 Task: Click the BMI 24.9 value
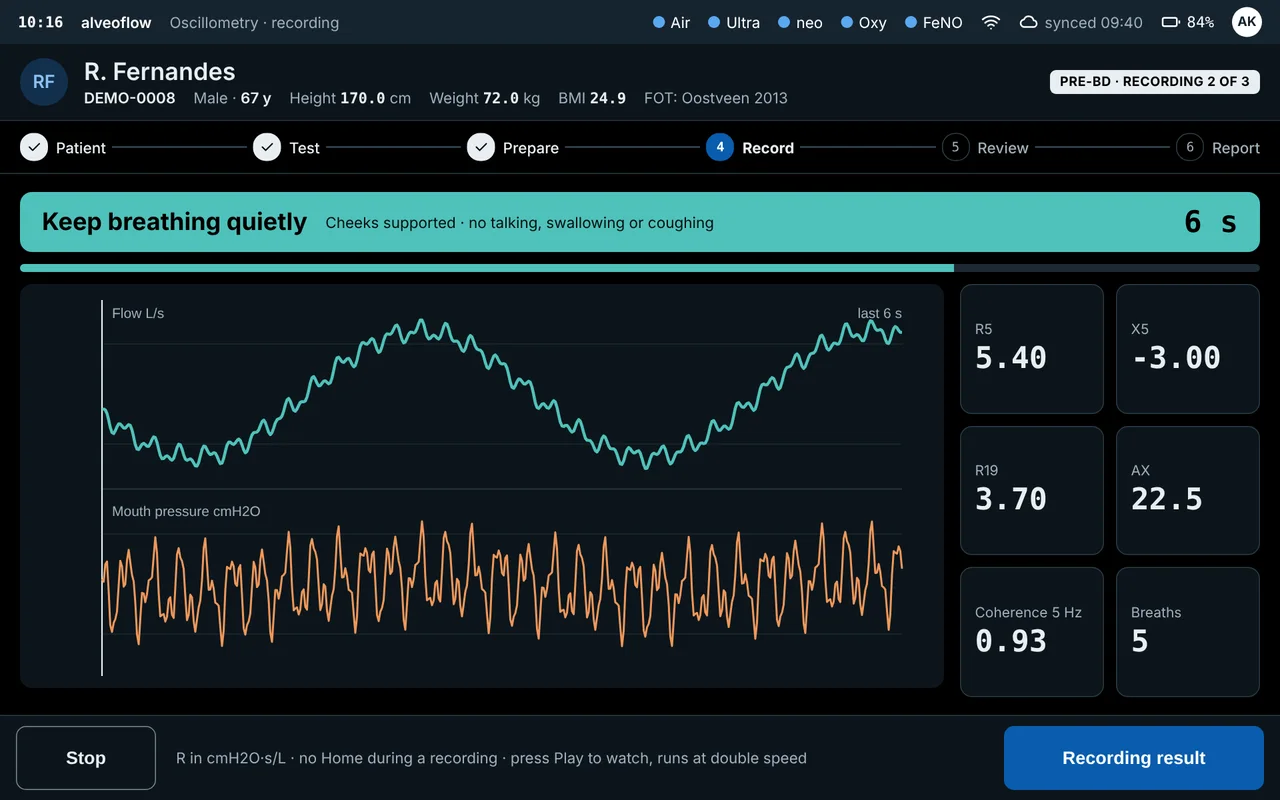(x=592, y=98)
